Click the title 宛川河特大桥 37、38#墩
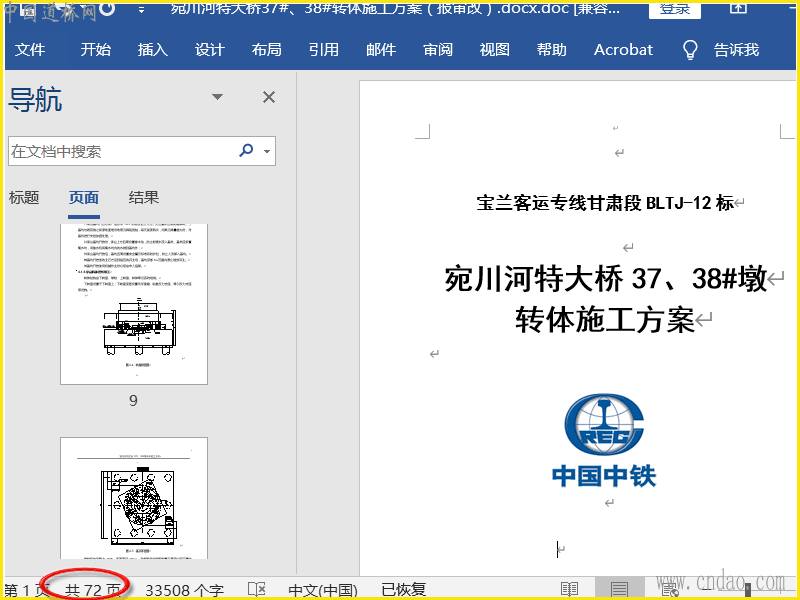800x600 pixels. coord(606,279)
